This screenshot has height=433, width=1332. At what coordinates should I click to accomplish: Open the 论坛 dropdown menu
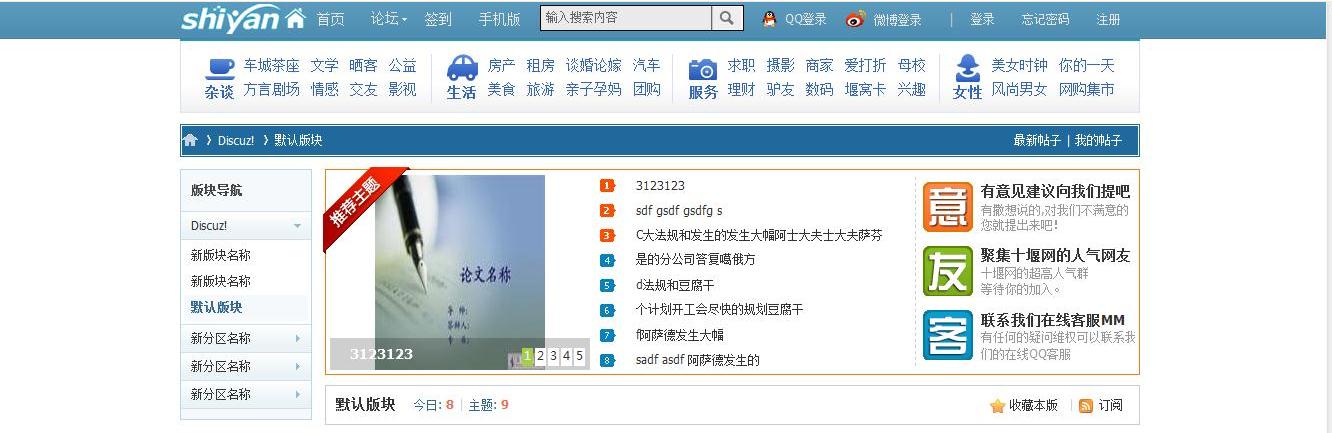click(x=389, y=19)
